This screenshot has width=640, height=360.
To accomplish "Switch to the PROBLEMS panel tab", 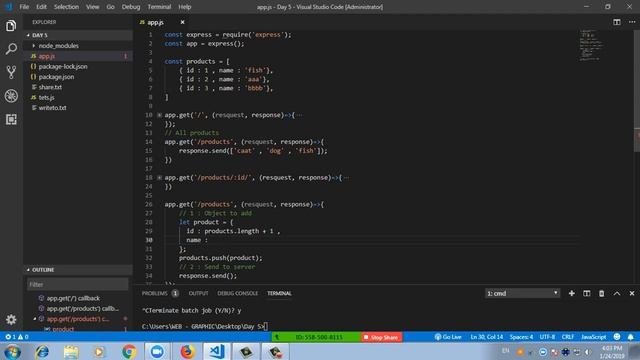I will [155, 293].
